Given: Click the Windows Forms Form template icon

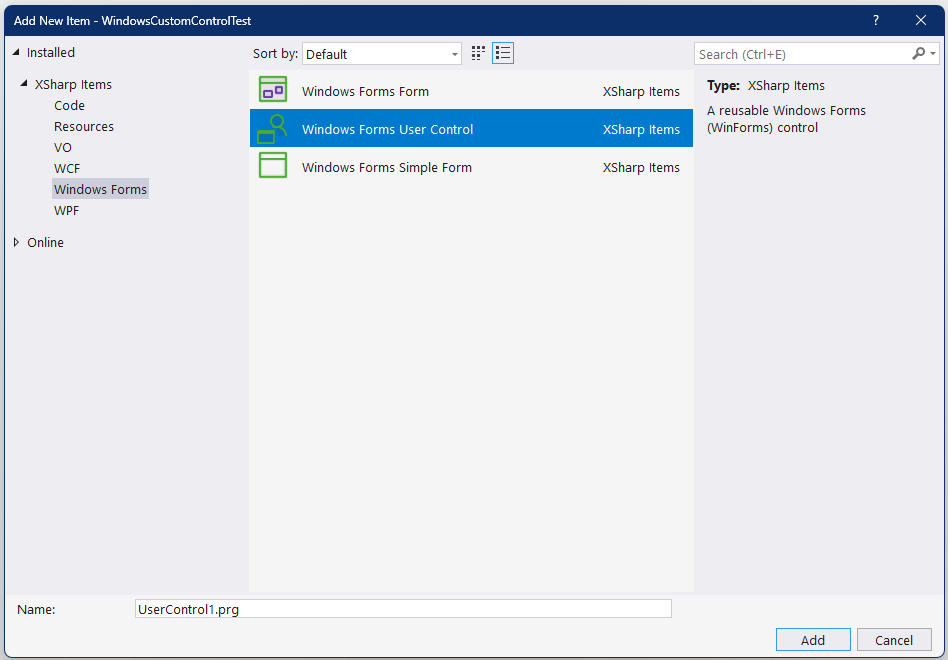Looking at the screenshot, I should pos(272,90).
